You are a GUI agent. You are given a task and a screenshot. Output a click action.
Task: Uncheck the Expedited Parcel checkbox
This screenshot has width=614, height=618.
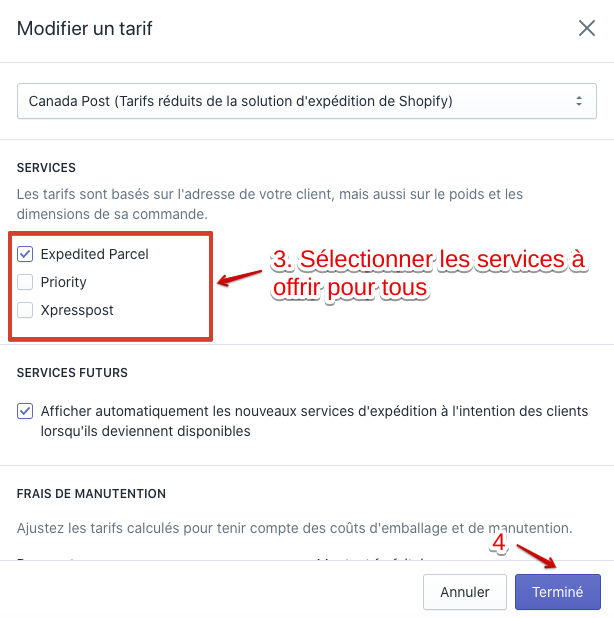[26, 254]
